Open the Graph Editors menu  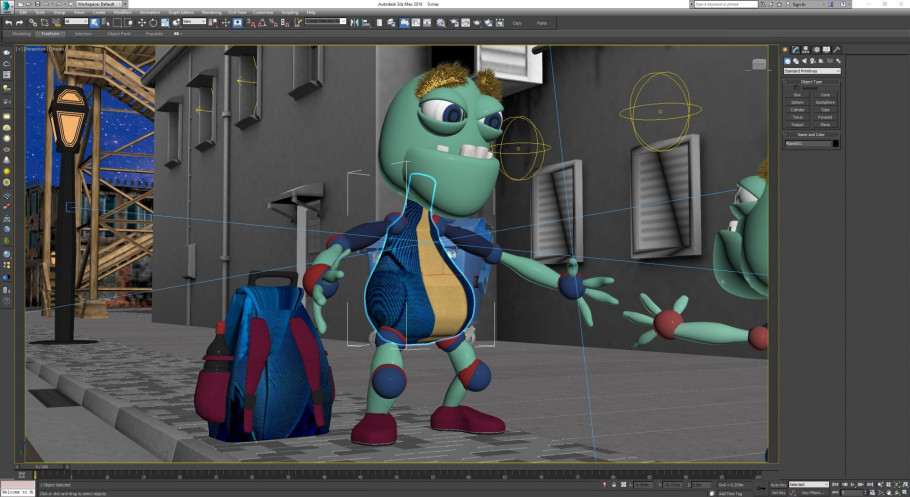coord(181,12)
